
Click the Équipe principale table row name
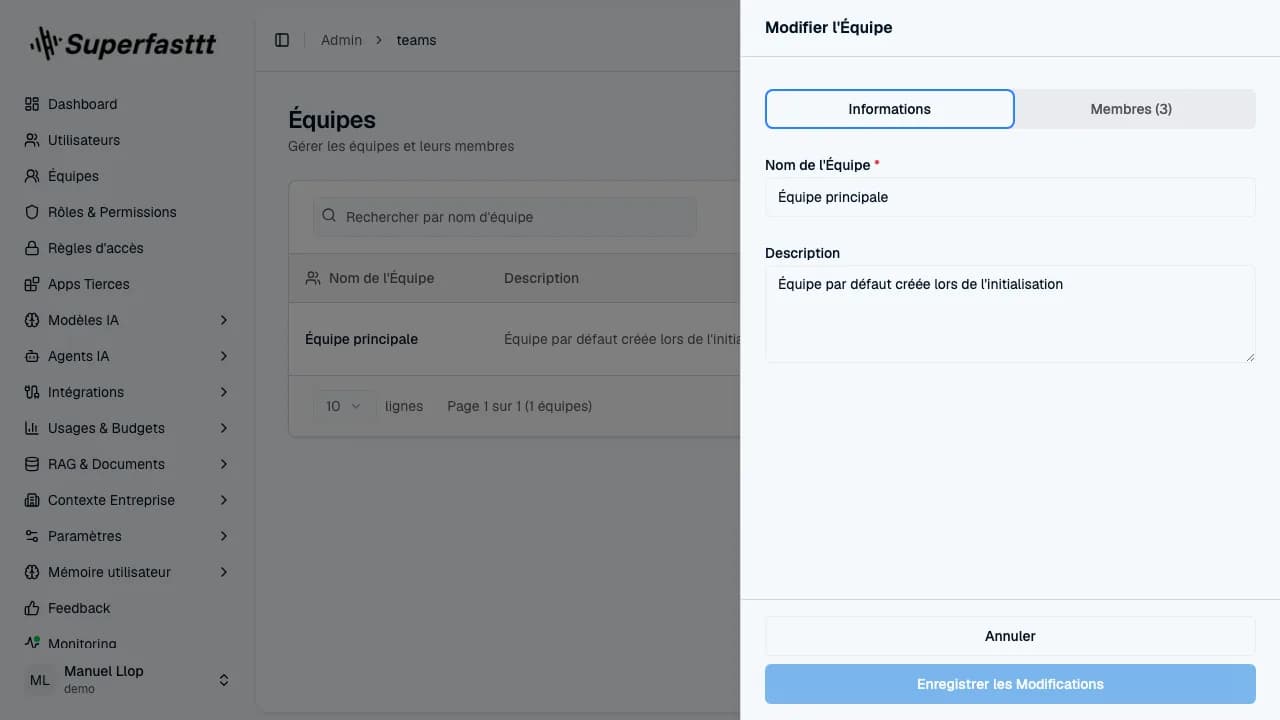[361, 339]
